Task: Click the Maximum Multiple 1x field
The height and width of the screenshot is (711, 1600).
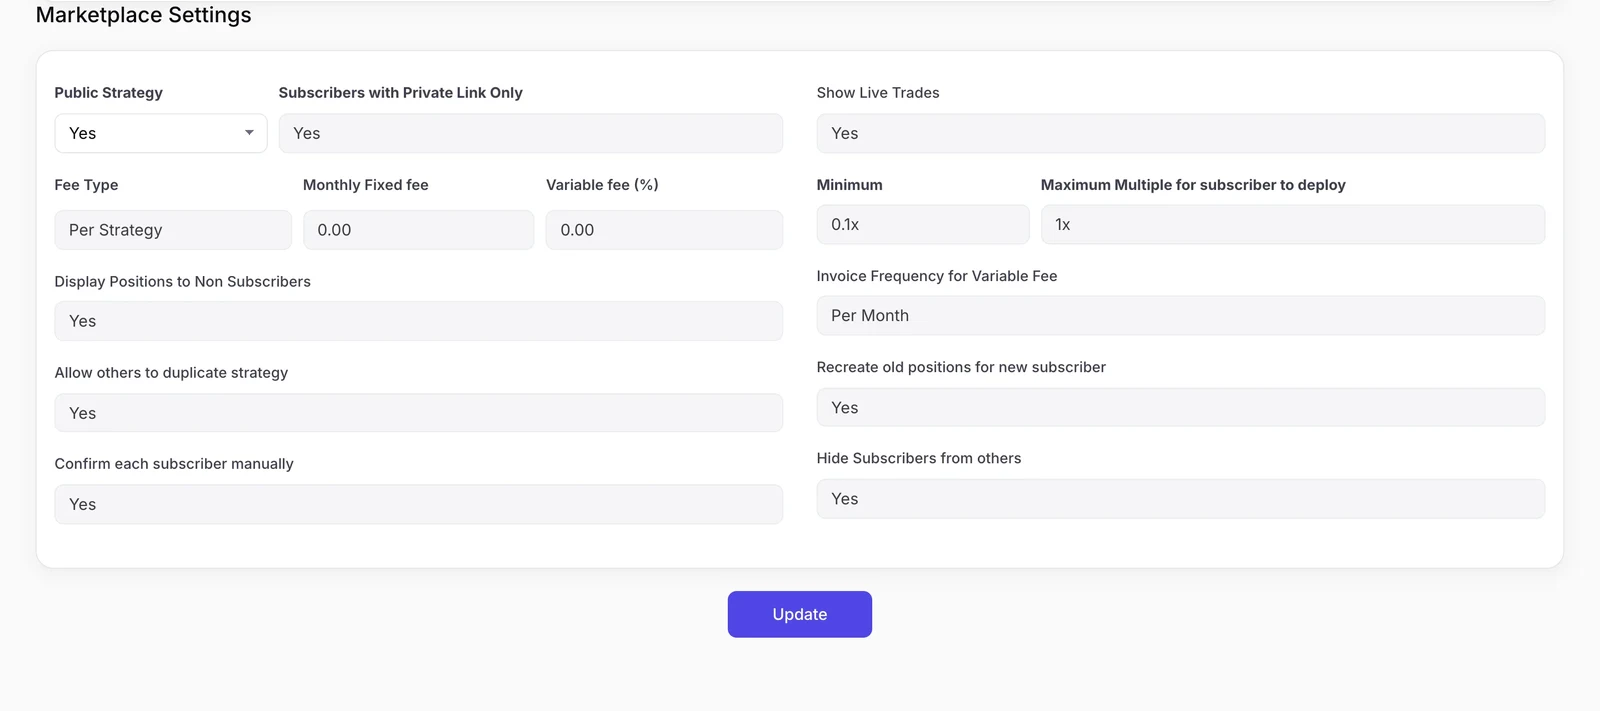Action: click(x=1293, y=225)
